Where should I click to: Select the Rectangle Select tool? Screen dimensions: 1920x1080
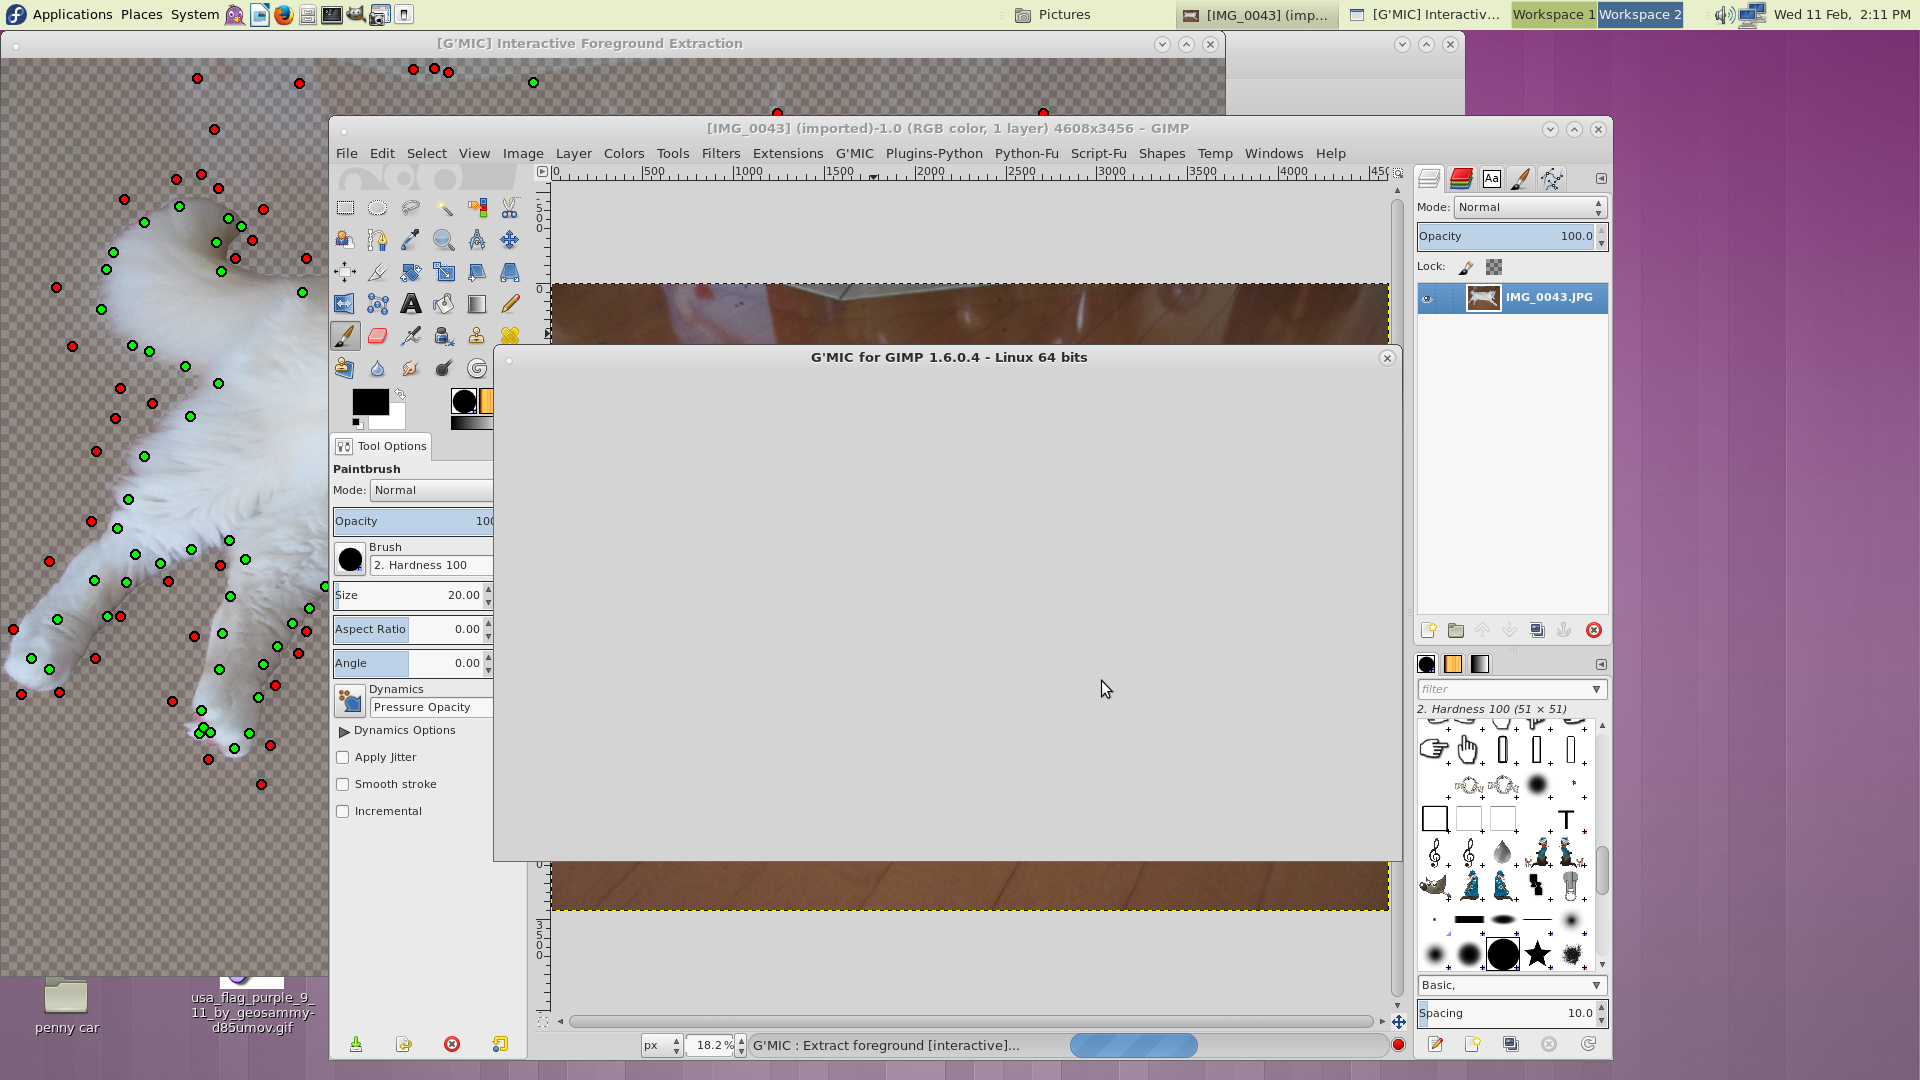(x=345, y=208)
